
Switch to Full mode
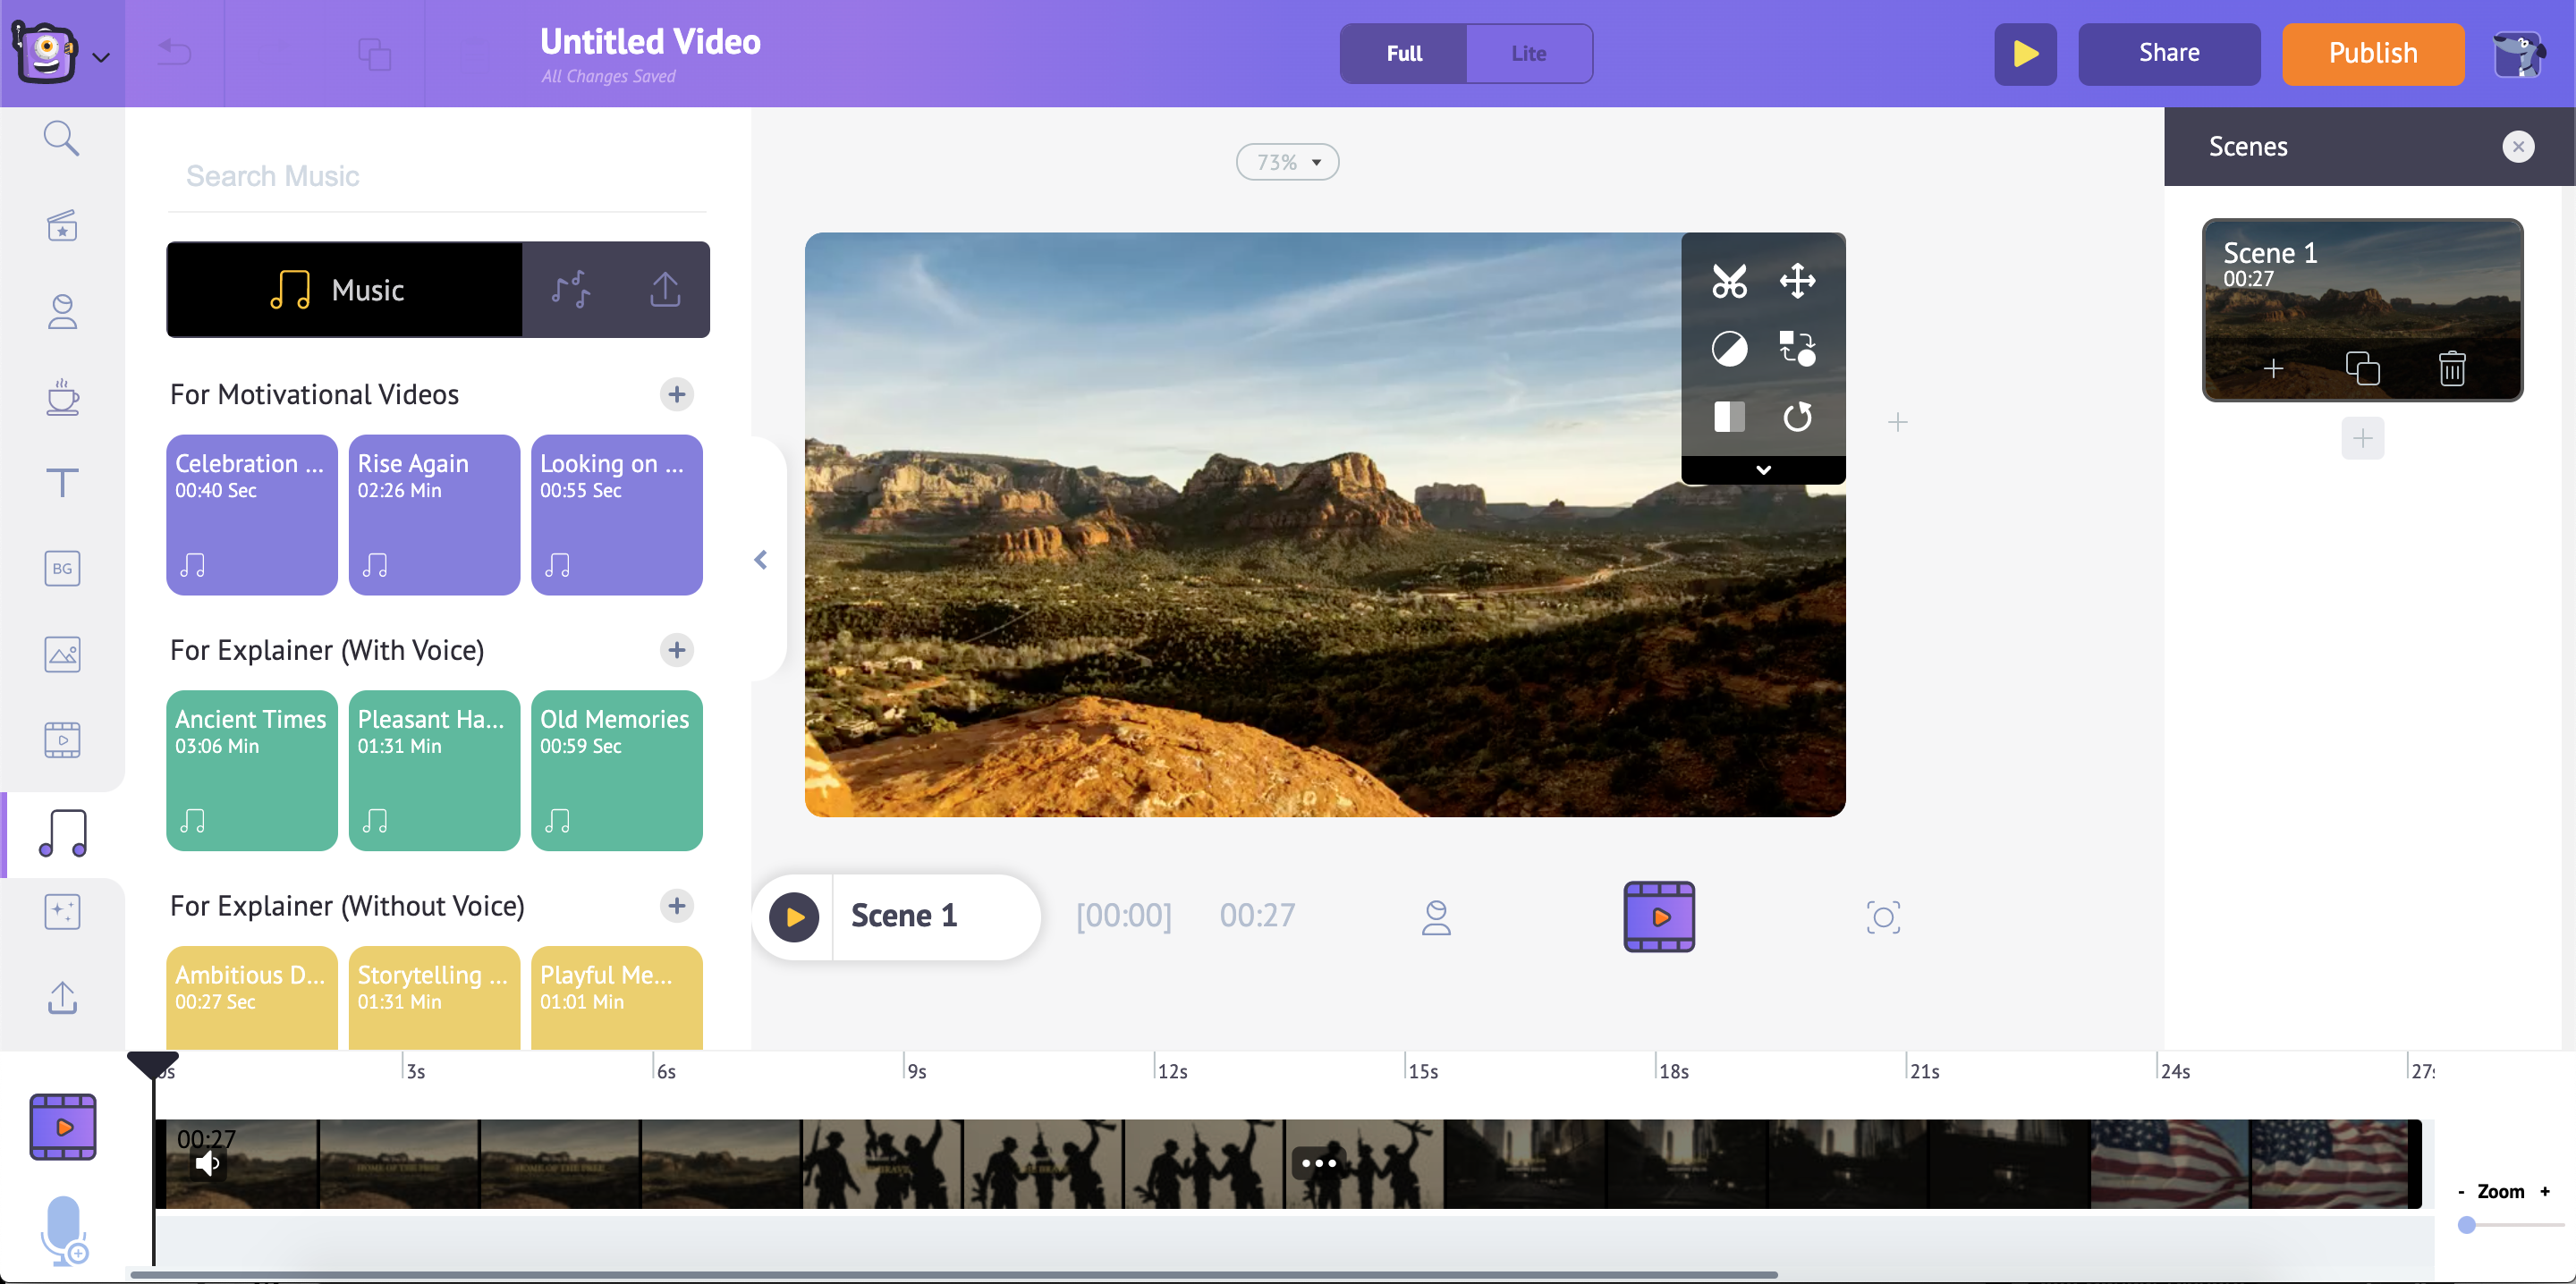[x=1403, y=54]
